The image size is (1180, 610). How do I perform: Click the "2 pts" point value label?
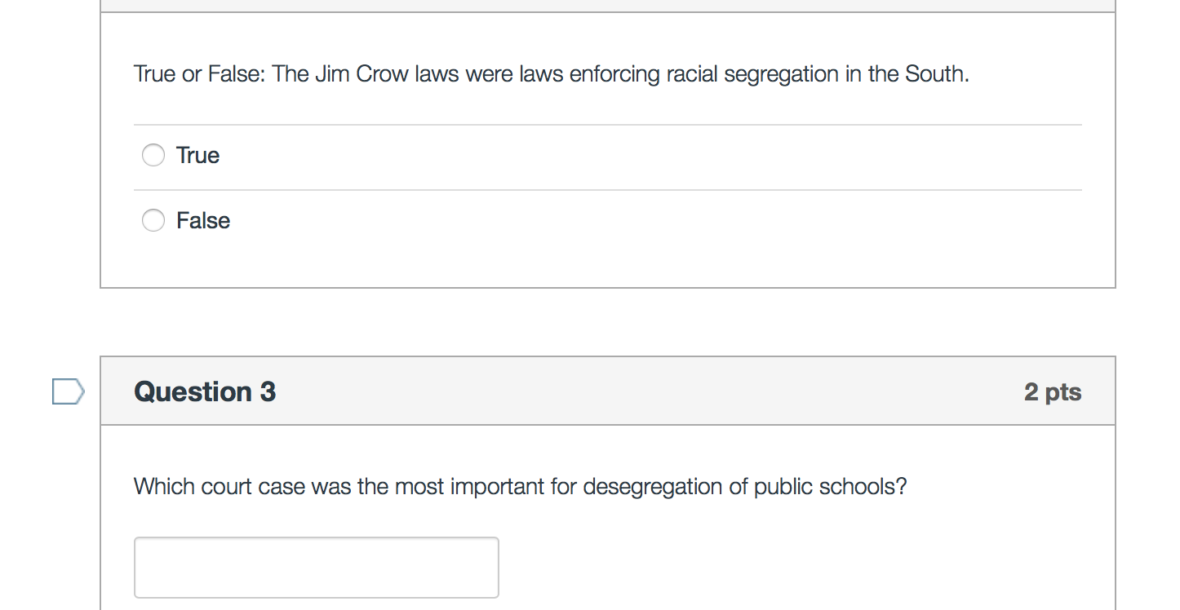[1052, 392]
